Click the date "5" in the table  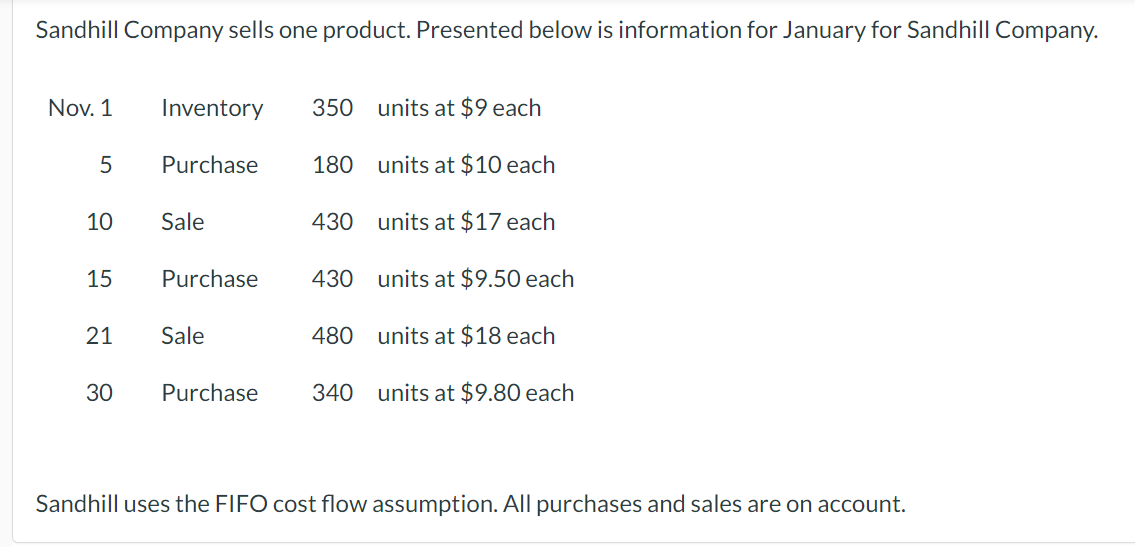[105, 165]
